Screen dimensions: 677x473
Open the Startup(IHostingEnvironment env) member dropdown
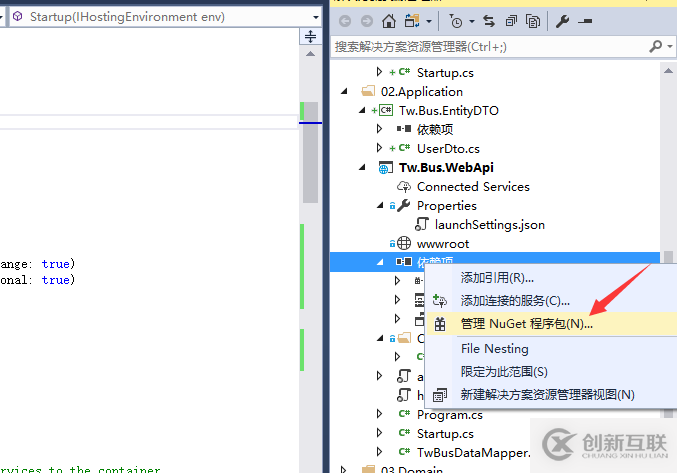point(316,17)
